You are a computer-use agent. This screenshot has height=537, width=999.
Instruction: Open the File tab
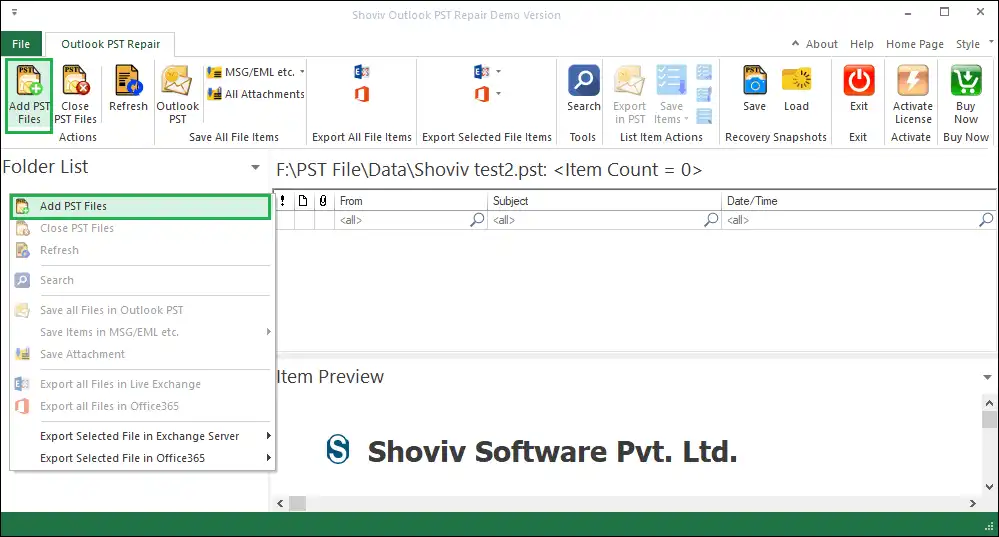pos(21,44)
